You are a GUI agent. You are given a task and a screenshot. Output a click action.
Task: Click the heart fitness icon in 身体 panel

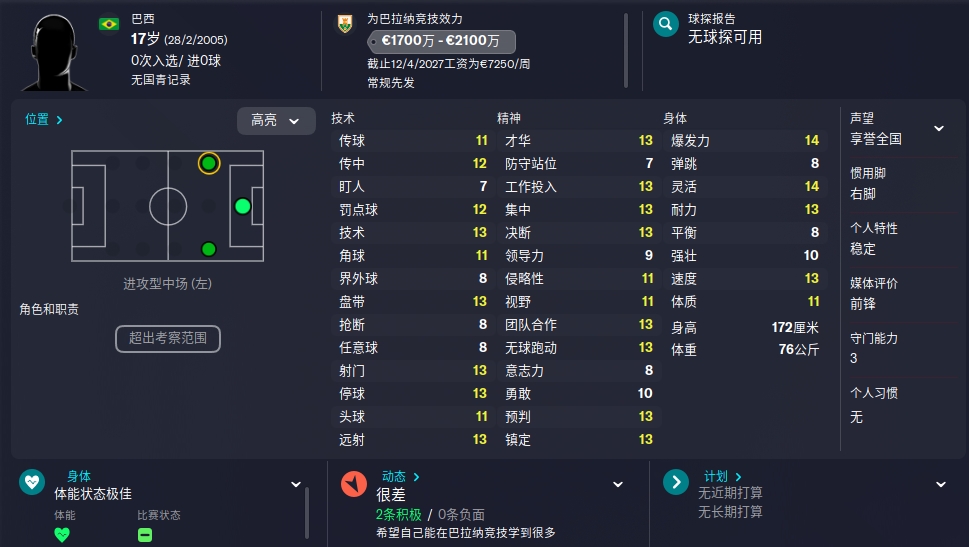tap(32, 482)
